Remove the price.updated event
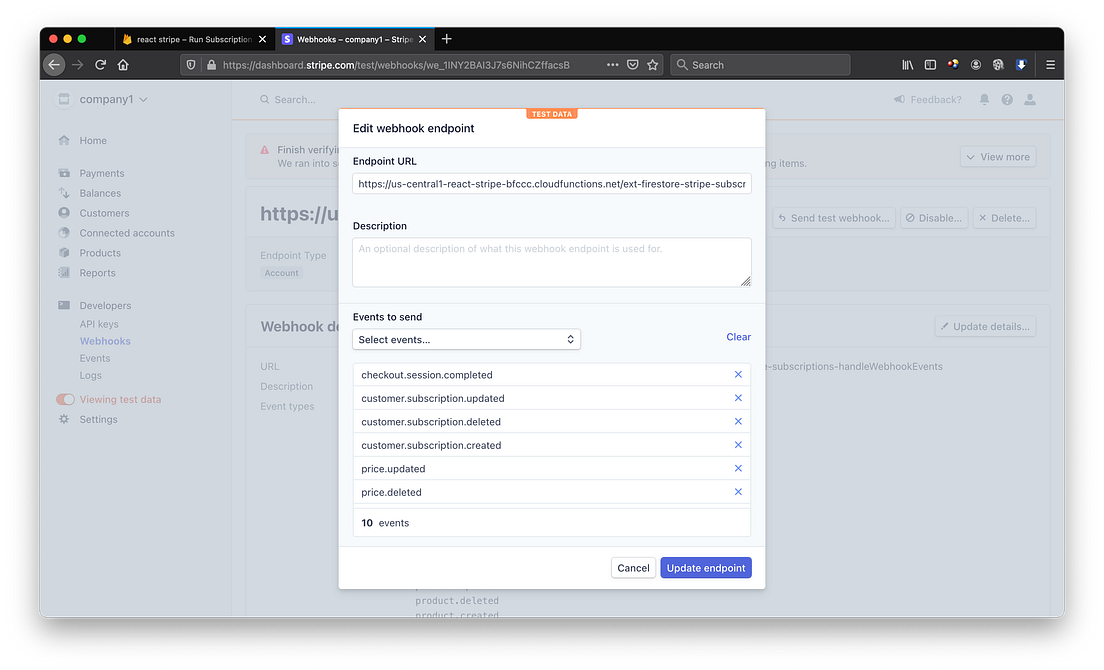The image size is (1104, 670). point(738,468)
